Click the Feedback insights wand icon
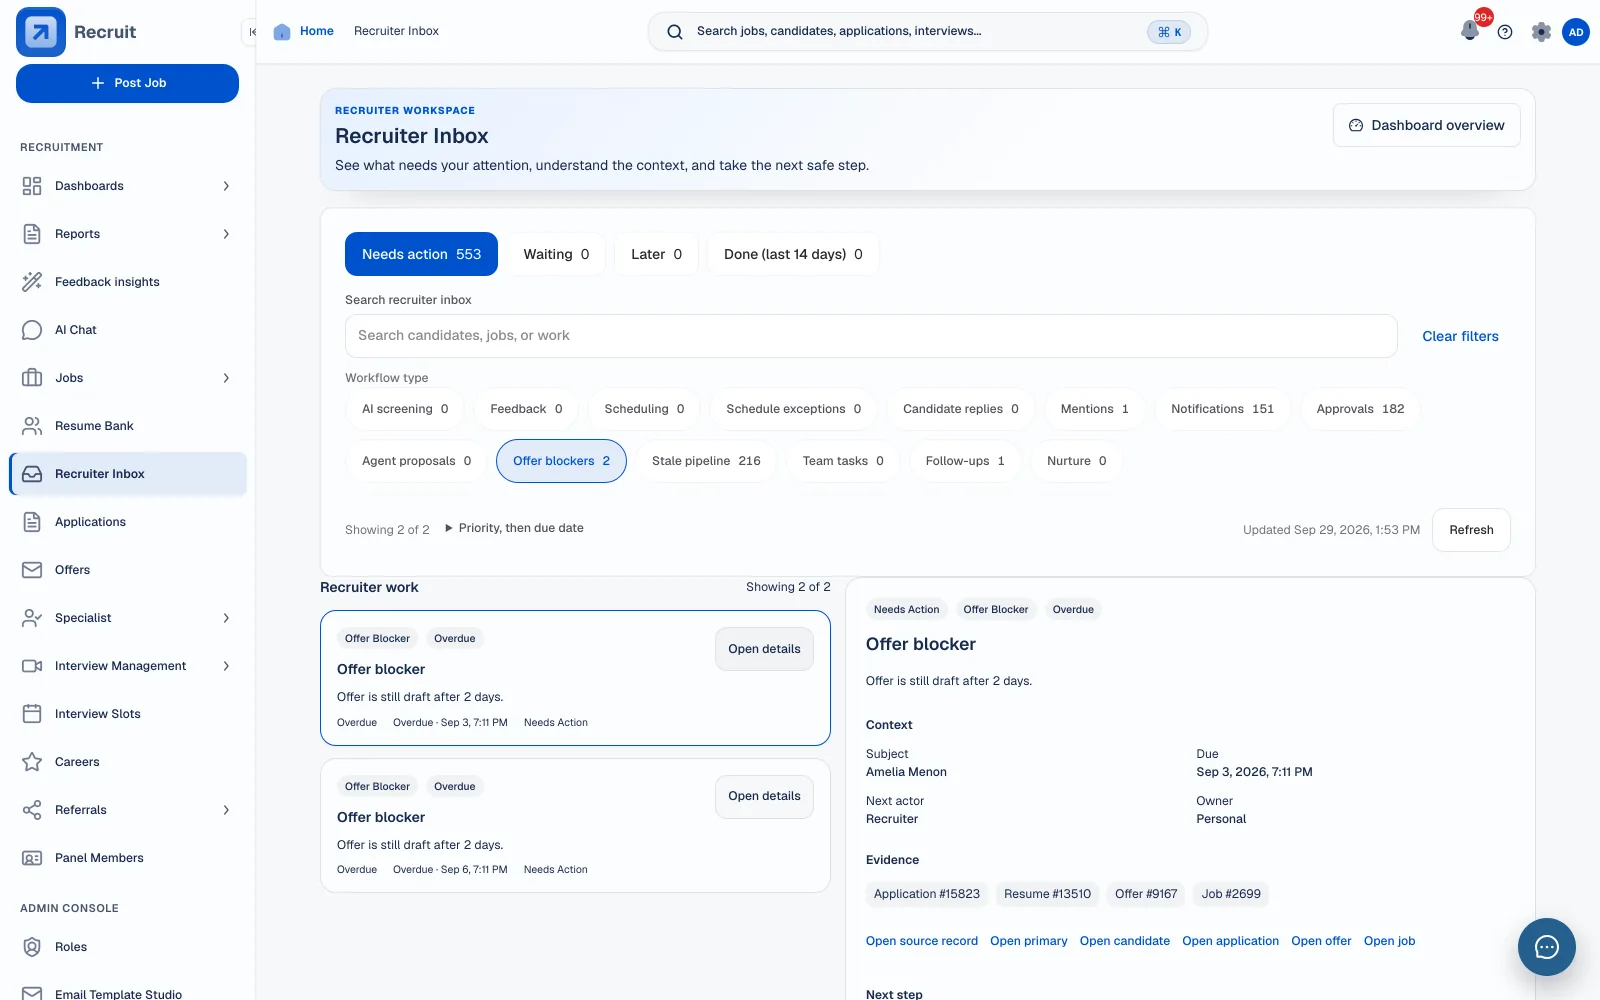1600x1000 pixels. [x=32, y=282]
